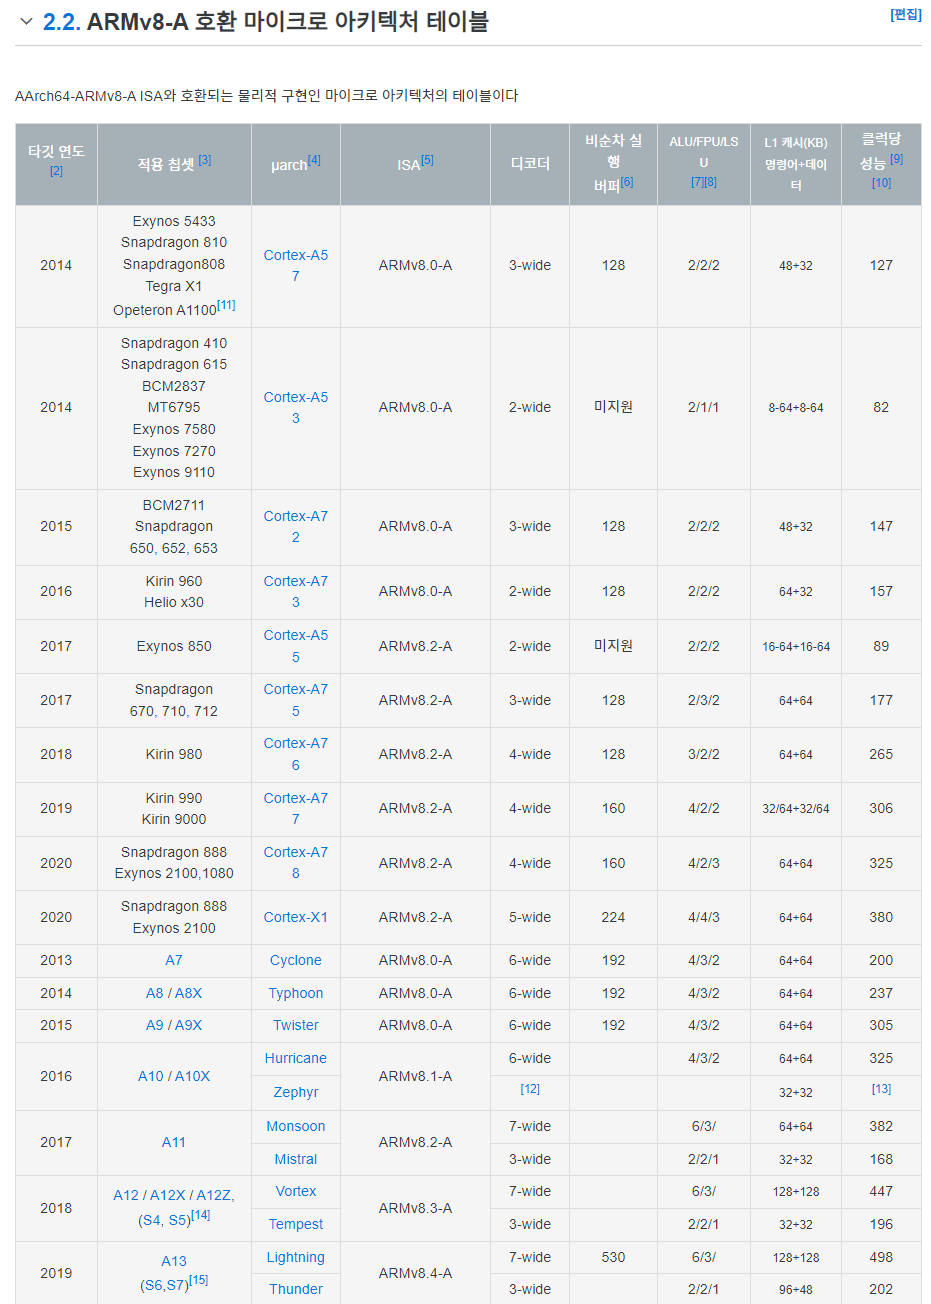
Task: Open footnote [9] next to 클럭당 성능
Action: (x=897, y=158)
